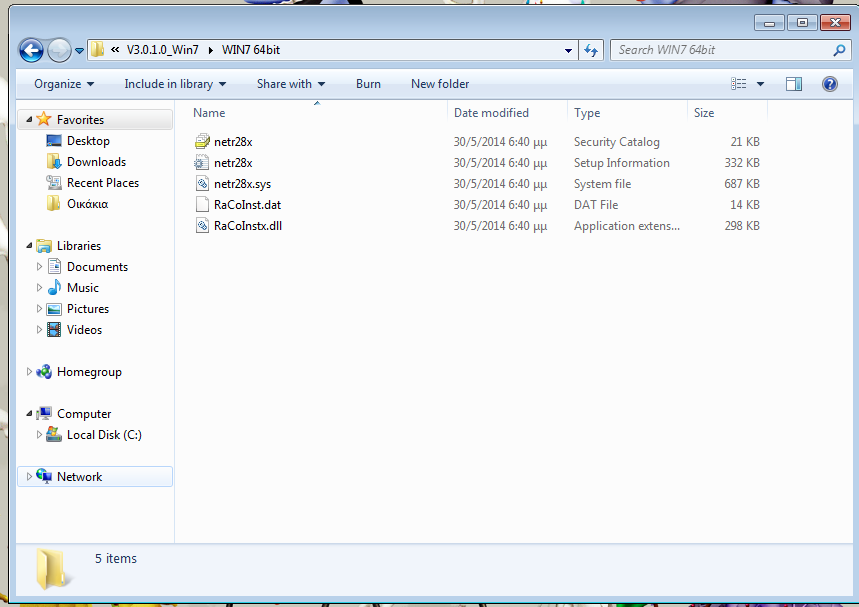Select the RaCoInstx.dll file icon
This screenshot has height=607, width=859.
(x=202, y=226)
